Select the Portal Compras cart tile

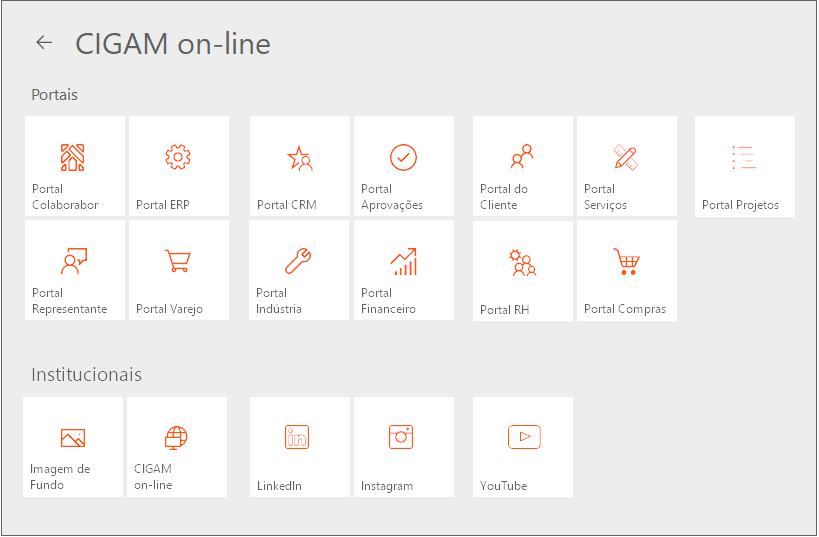626,271
